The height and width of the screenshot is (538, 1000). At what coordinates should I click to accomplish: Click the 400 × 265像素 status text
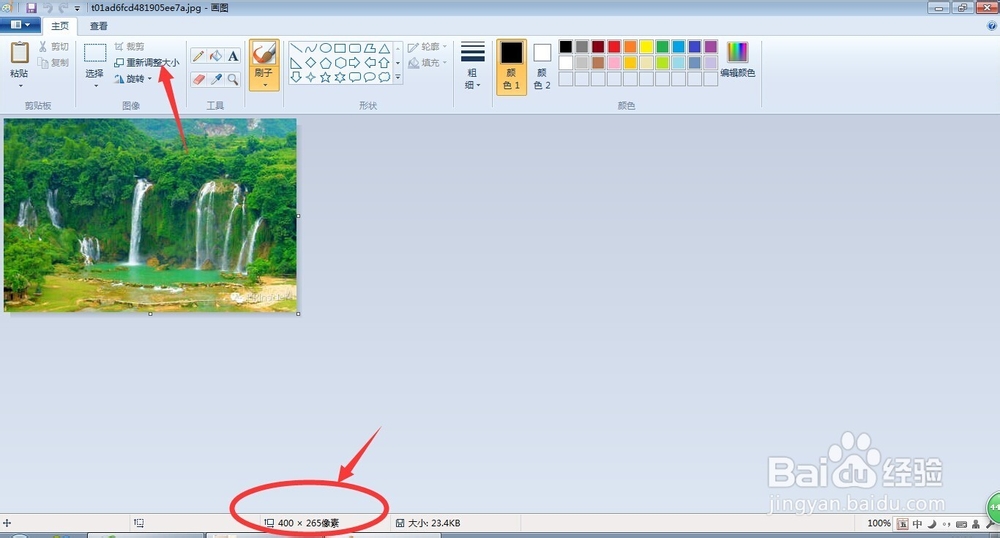(x=309, y=523)
